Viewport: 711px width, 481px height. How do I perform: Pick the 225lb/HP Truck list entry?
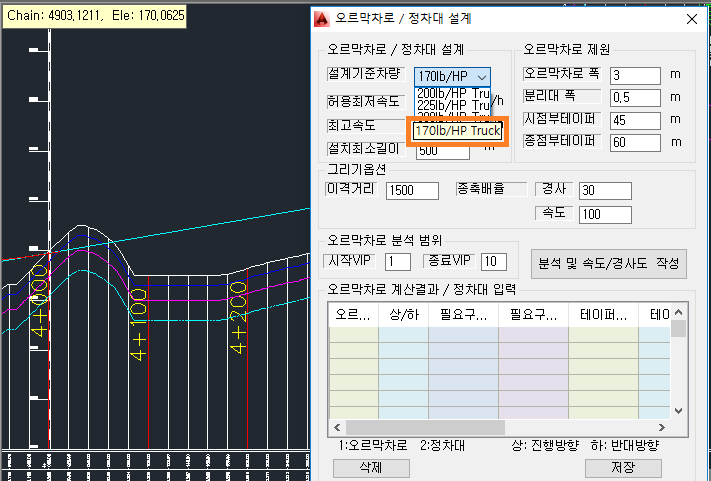point(453,105)
